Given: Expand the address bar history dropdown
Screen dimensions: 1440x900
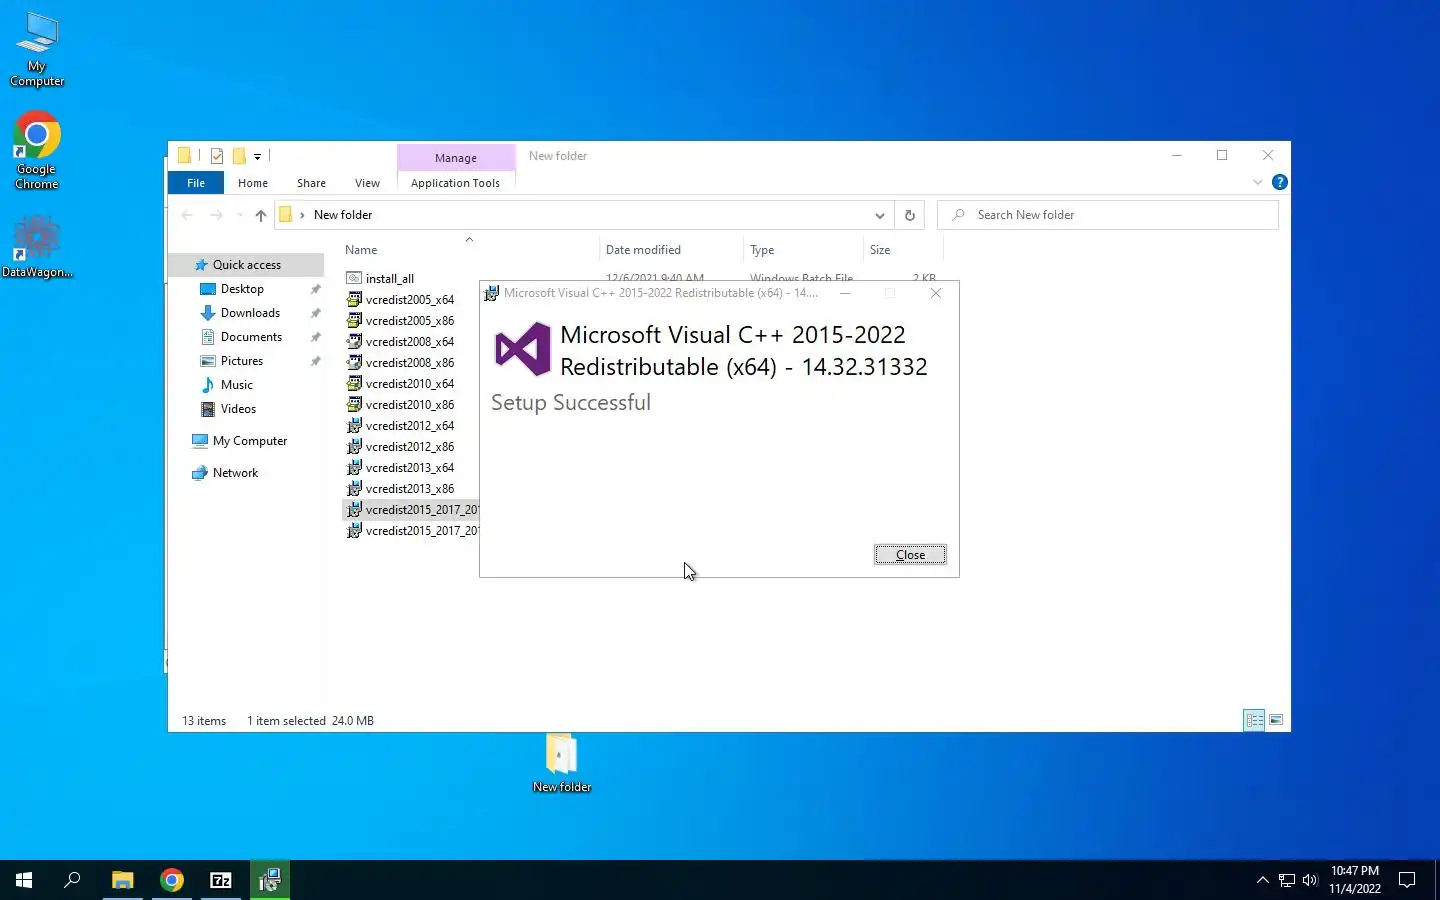Looking at the screenshot, I should [879, 215].
